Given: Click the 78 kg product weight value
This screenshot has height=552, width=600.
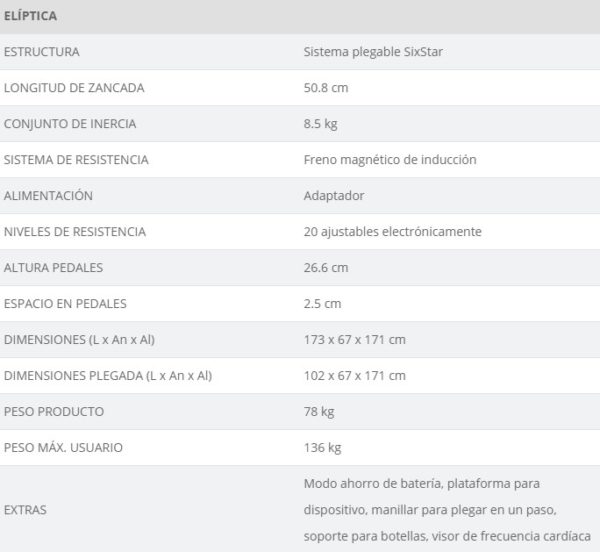Looking at the screenshot, I should click(319, 412).
